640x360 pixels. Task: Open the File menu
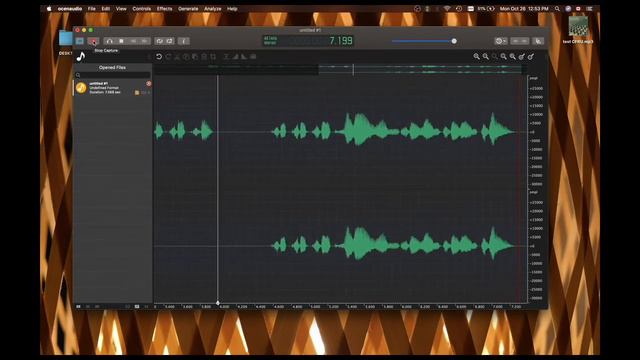[91, 9]
